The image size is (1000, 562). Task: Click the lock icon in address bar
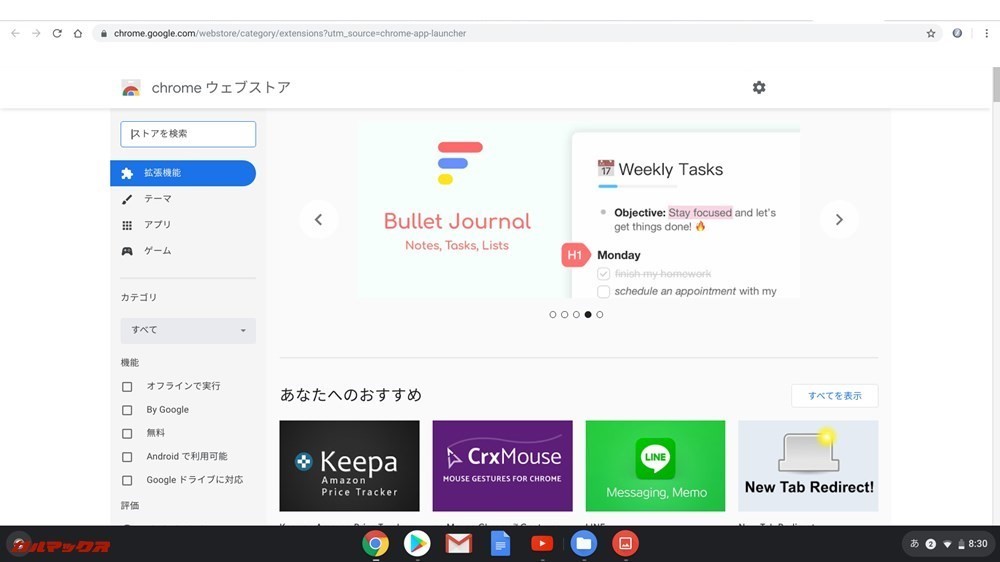pos(103,33)
